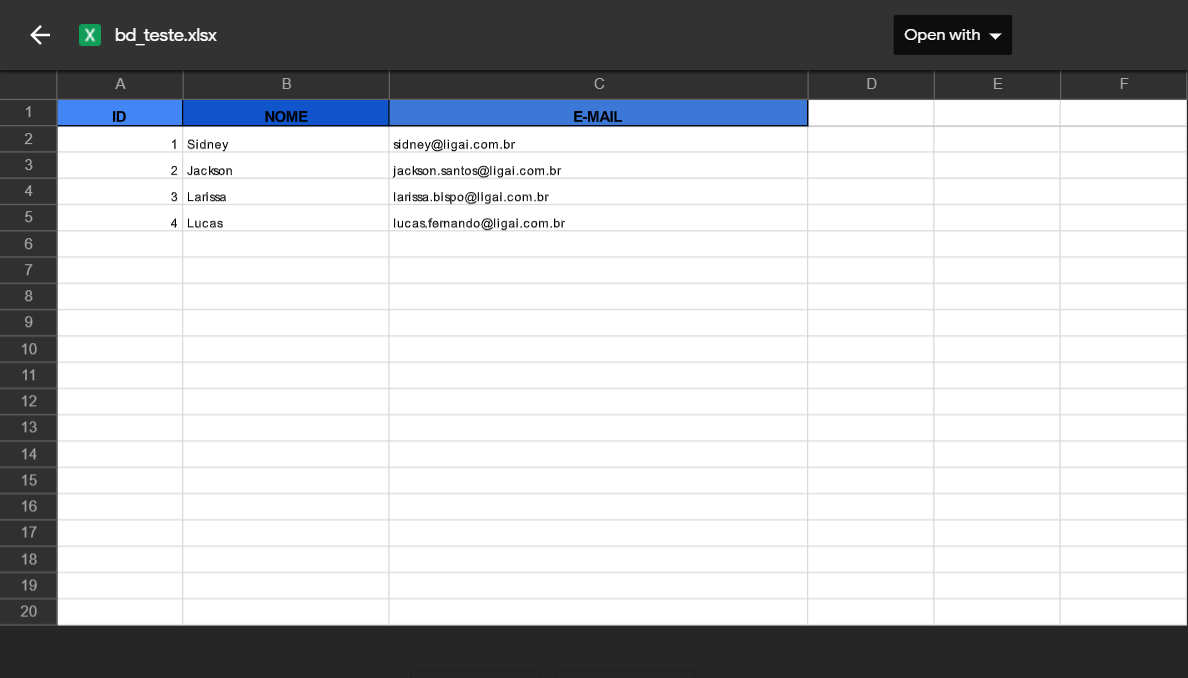Select row 13 header
1188x678 pixels.
[x=28, y=427]
